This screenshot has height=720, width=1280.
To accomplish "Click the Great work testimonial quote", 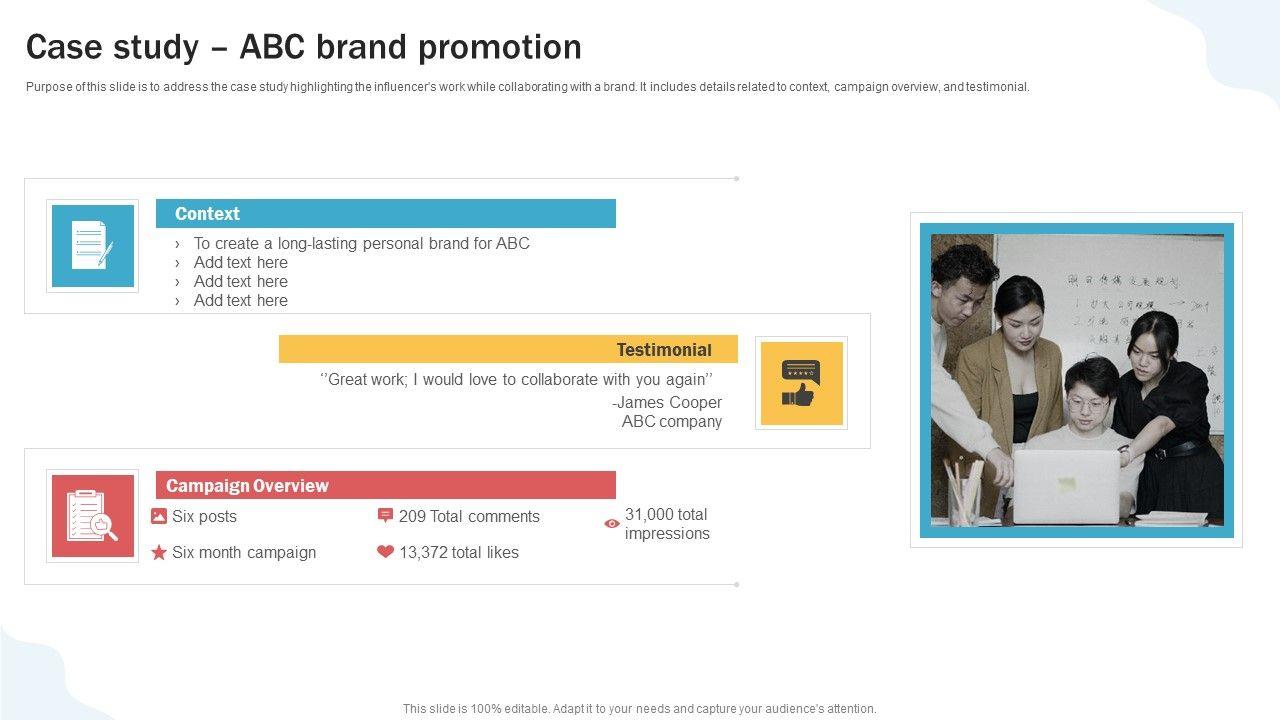I will point(516,379).
